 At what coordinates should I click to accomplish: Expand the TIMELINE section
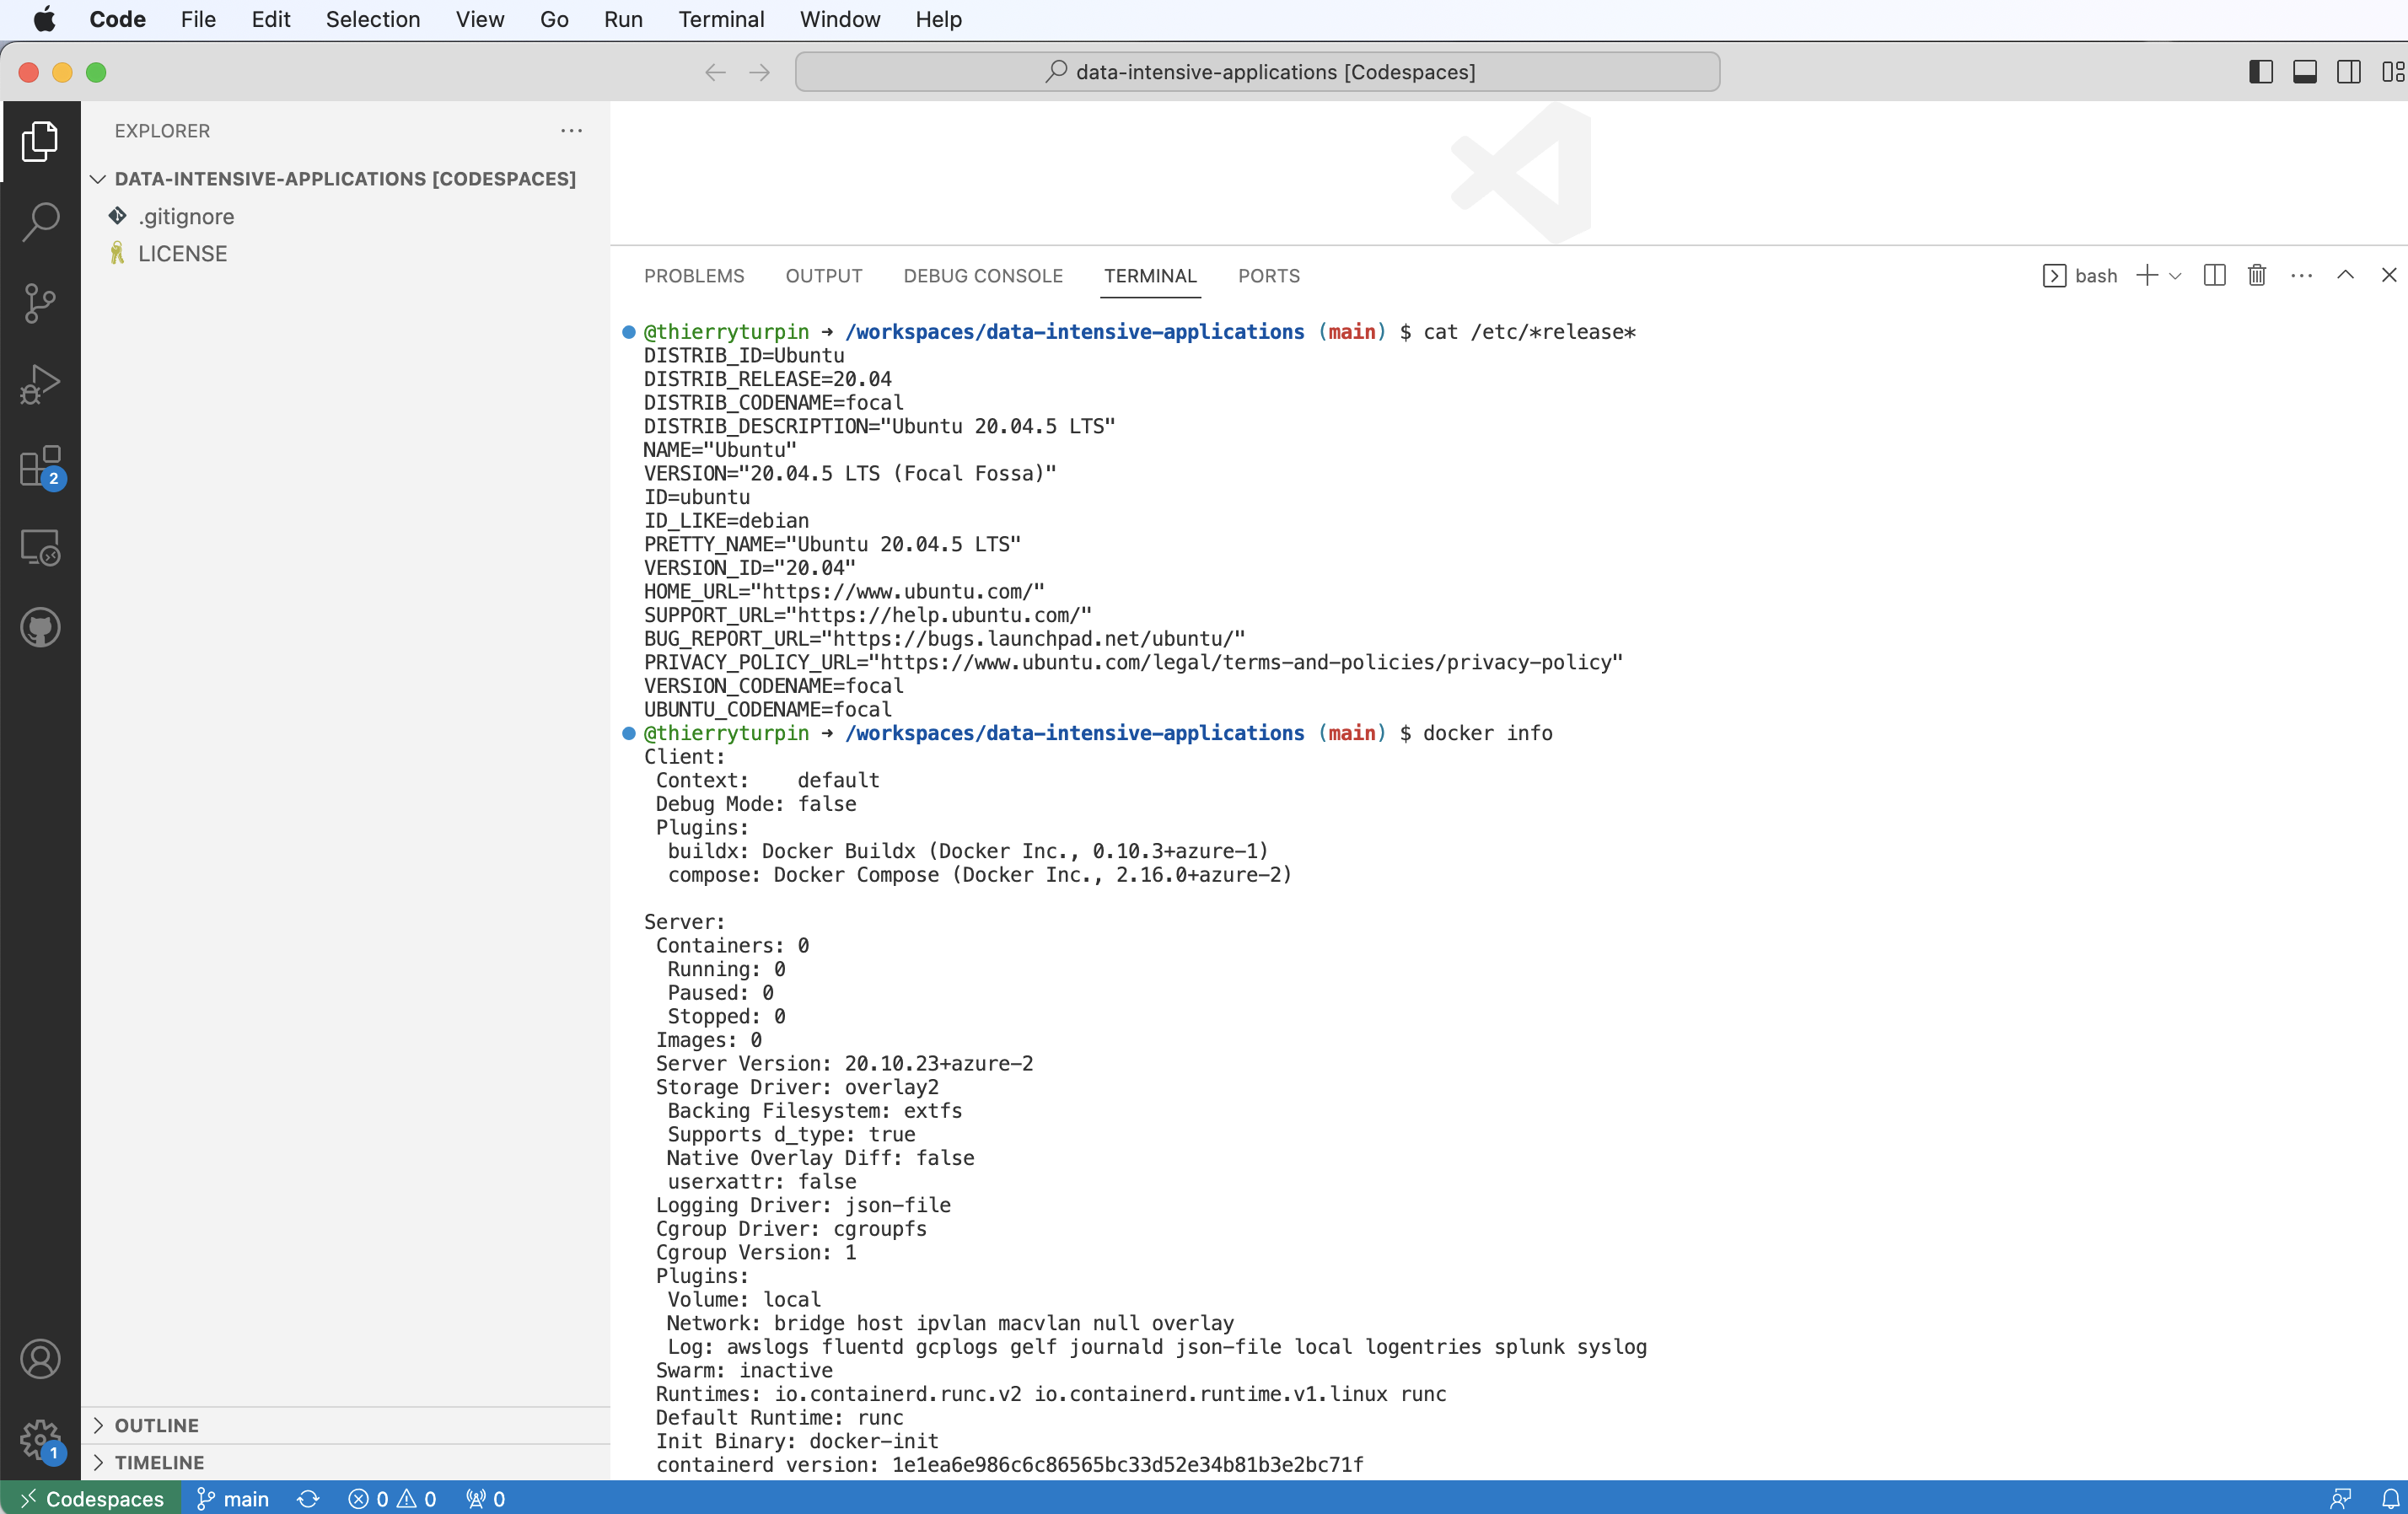point(159,1462)
